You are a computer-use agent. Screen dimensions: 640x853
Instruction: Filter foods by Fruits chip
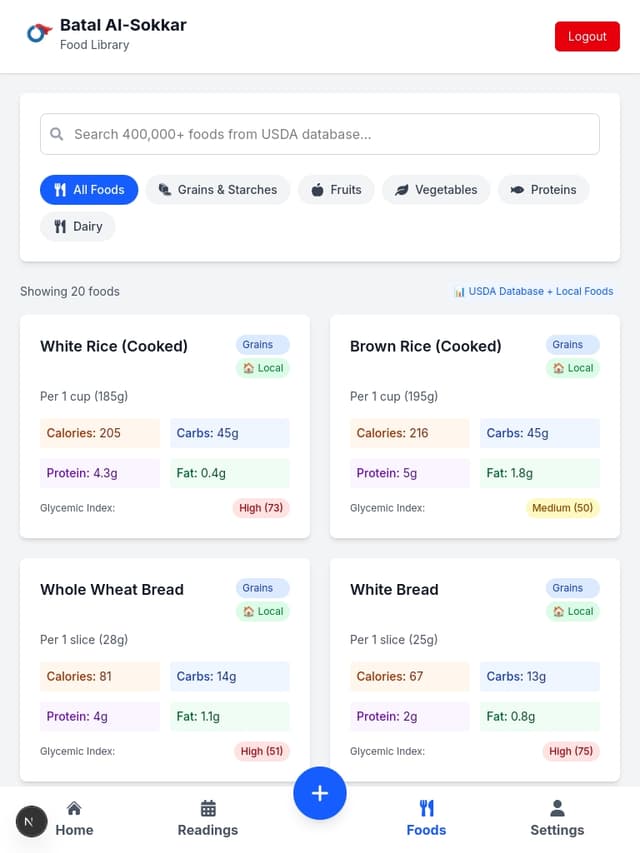click(x=336, y=190)
